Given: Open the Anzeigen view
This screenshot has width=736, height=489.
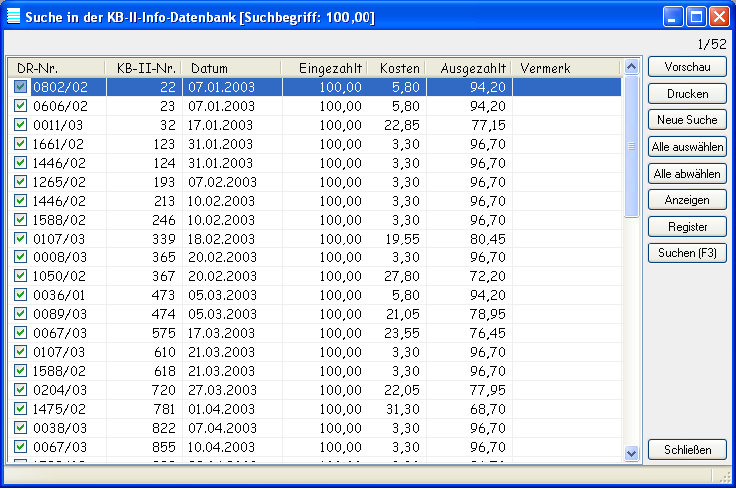Looking at the screenshot, I should pyautogui.click(x=687, y=200).
